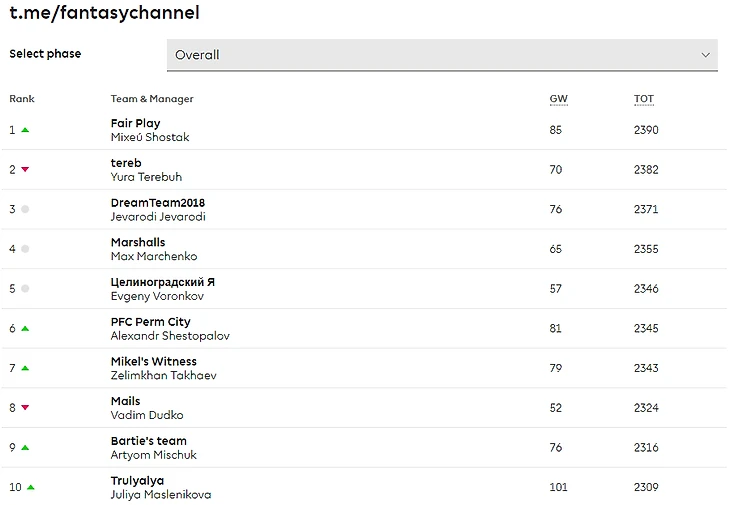Screen dimensions: 730x505
Task: Click red down arrow beside rank 2
Action: pyautogui.click(x=26, y=169)
